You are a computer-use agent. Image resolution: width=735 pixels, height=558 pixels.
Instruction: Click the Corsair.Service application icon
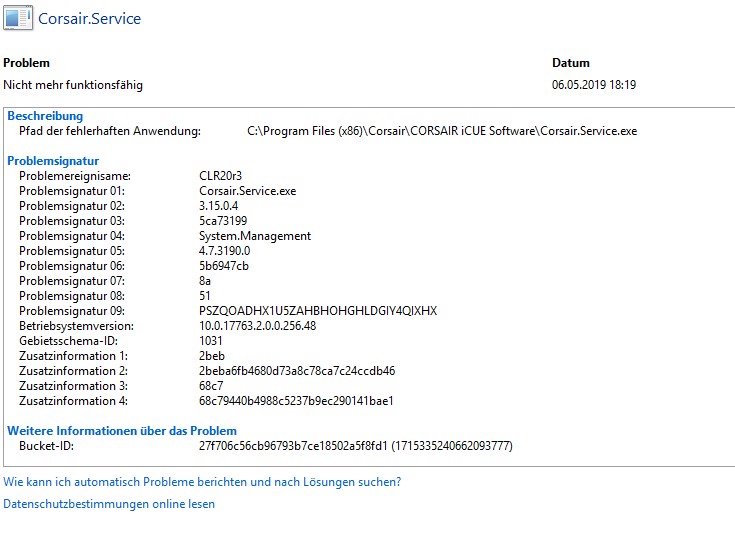click(18, 18)
